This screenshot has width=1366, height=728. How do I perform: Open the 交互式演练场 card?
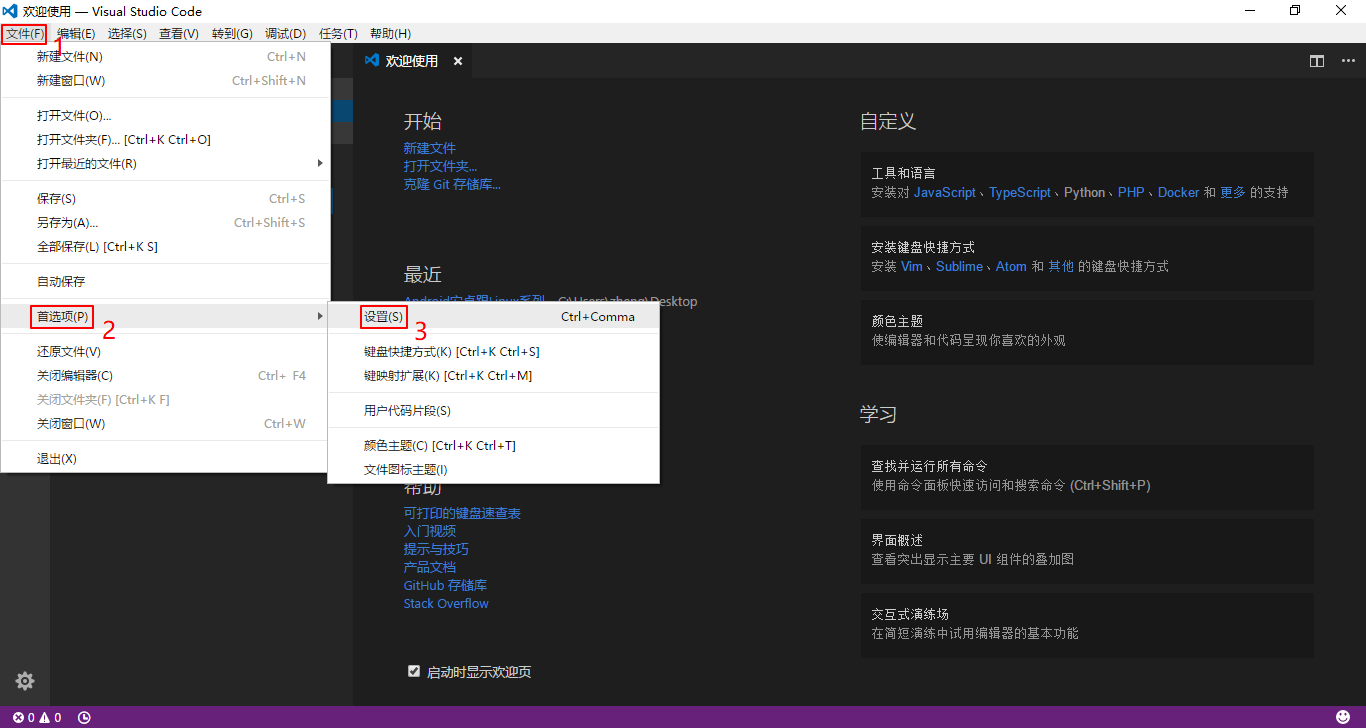[x=1087, y=625]
